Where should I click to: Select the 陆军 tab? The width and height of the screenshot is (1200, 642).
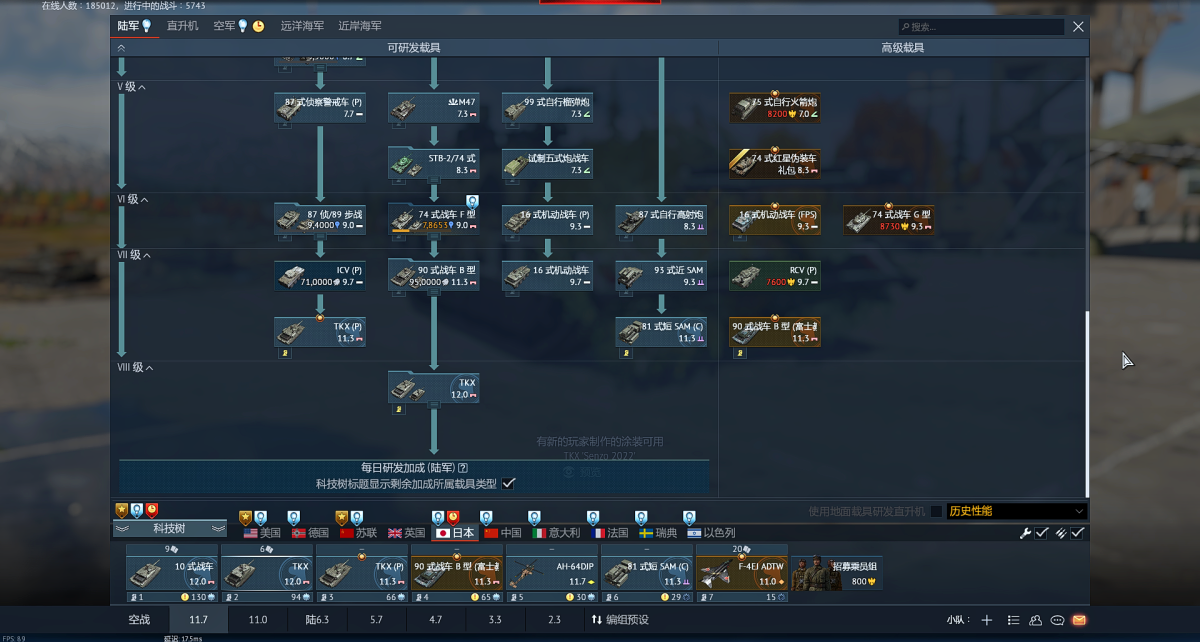point(134,26)
